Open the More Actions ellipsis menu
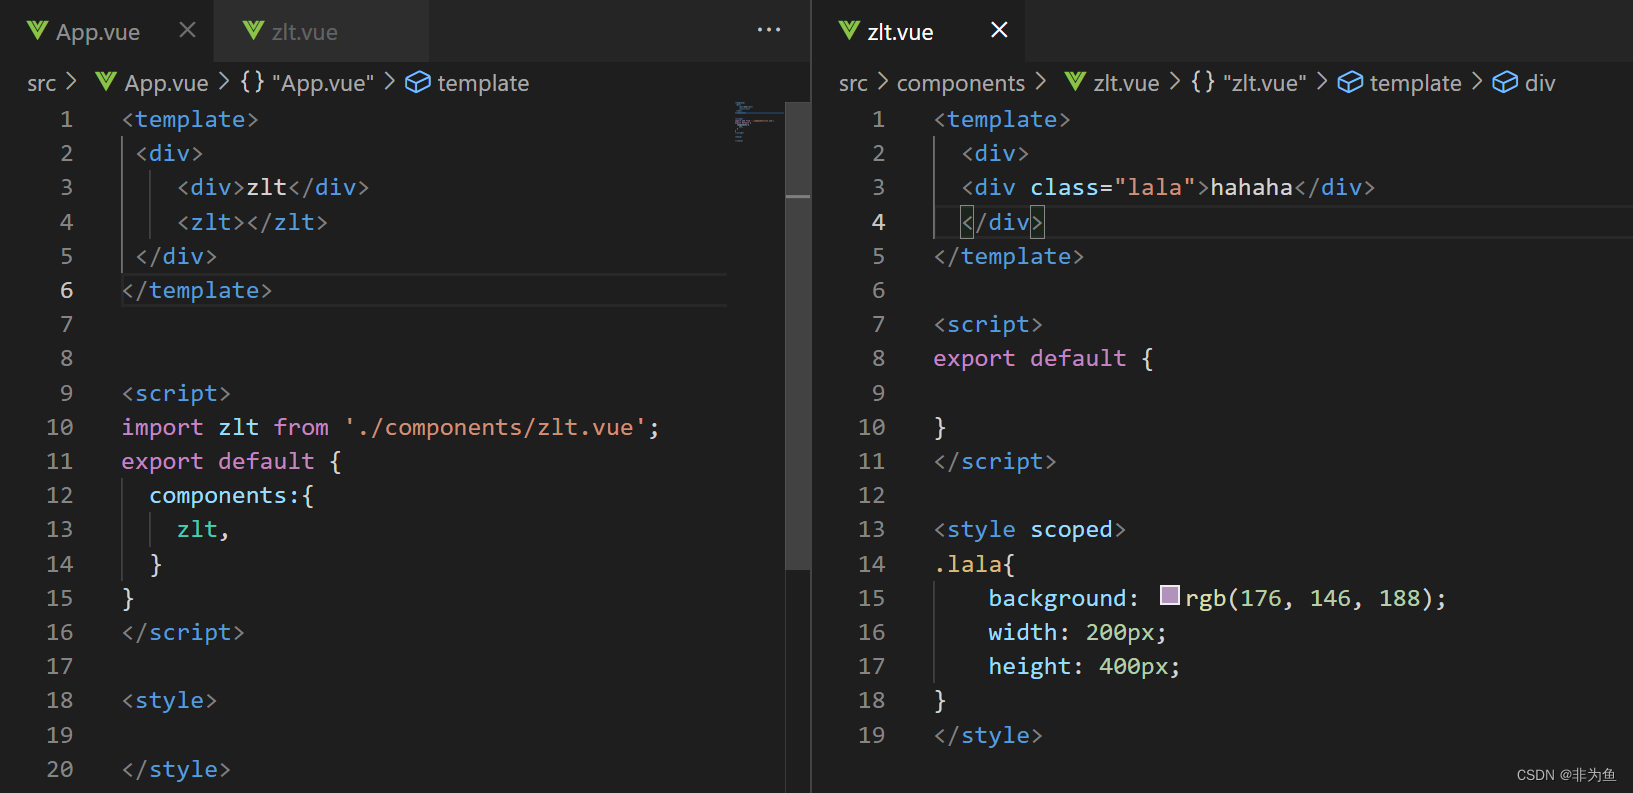 [769, 30]
